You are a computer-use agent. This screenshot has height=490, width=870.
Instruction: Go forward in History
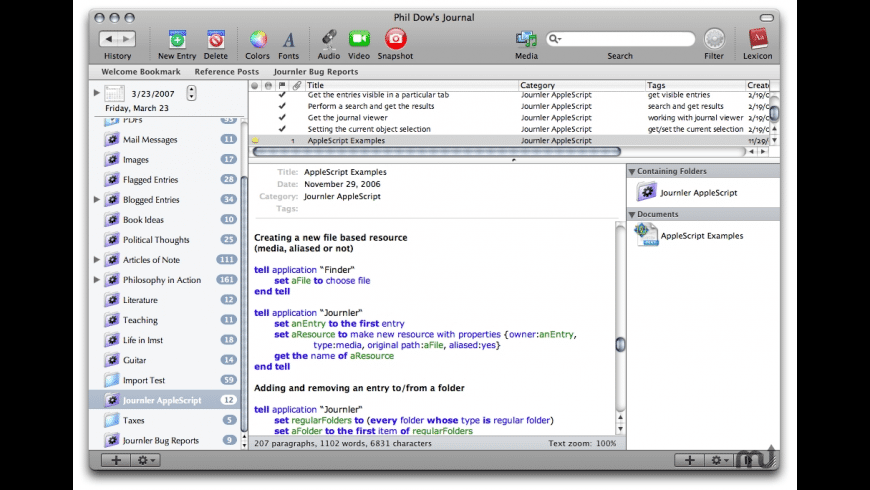point(127,39)
